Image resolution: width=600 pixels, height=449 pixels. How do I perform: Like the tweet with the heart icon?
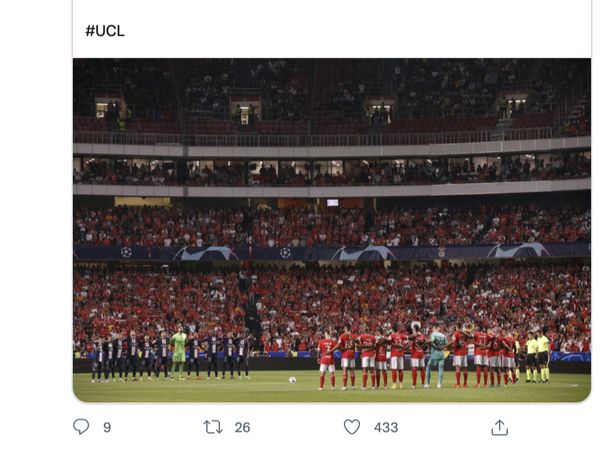352,427
